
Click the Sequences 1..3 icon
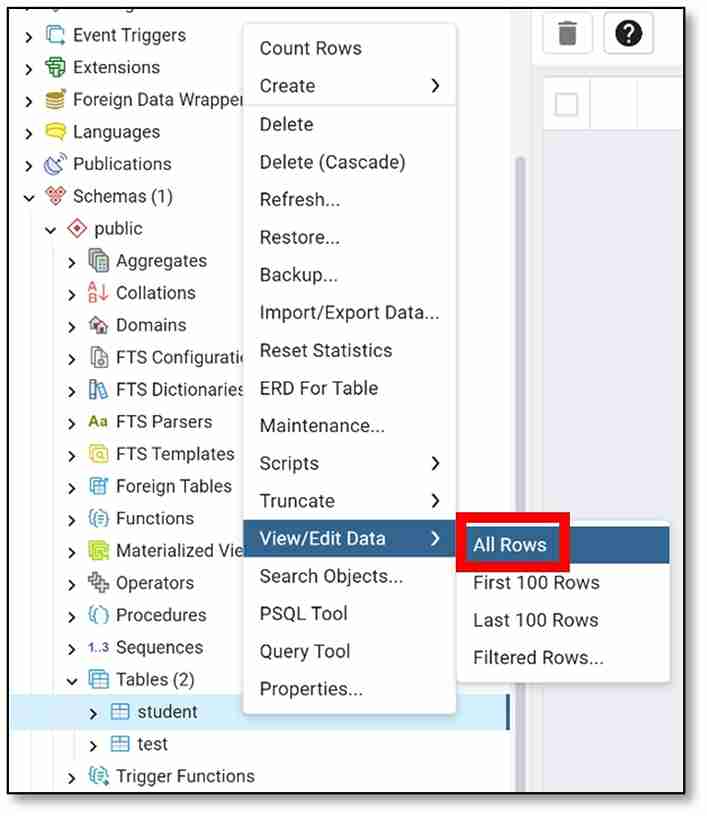(98, 647)
